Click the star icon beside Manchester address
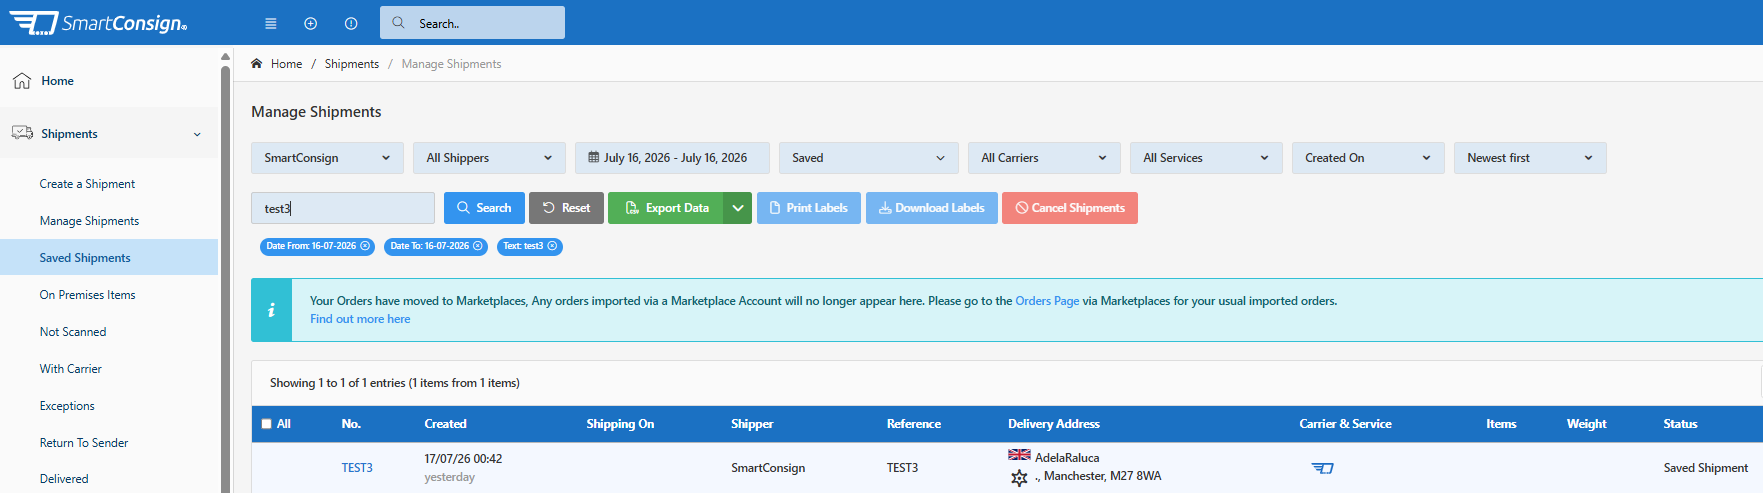The width and height of the screenshot is (1763, 493). tap(1019, 478)
